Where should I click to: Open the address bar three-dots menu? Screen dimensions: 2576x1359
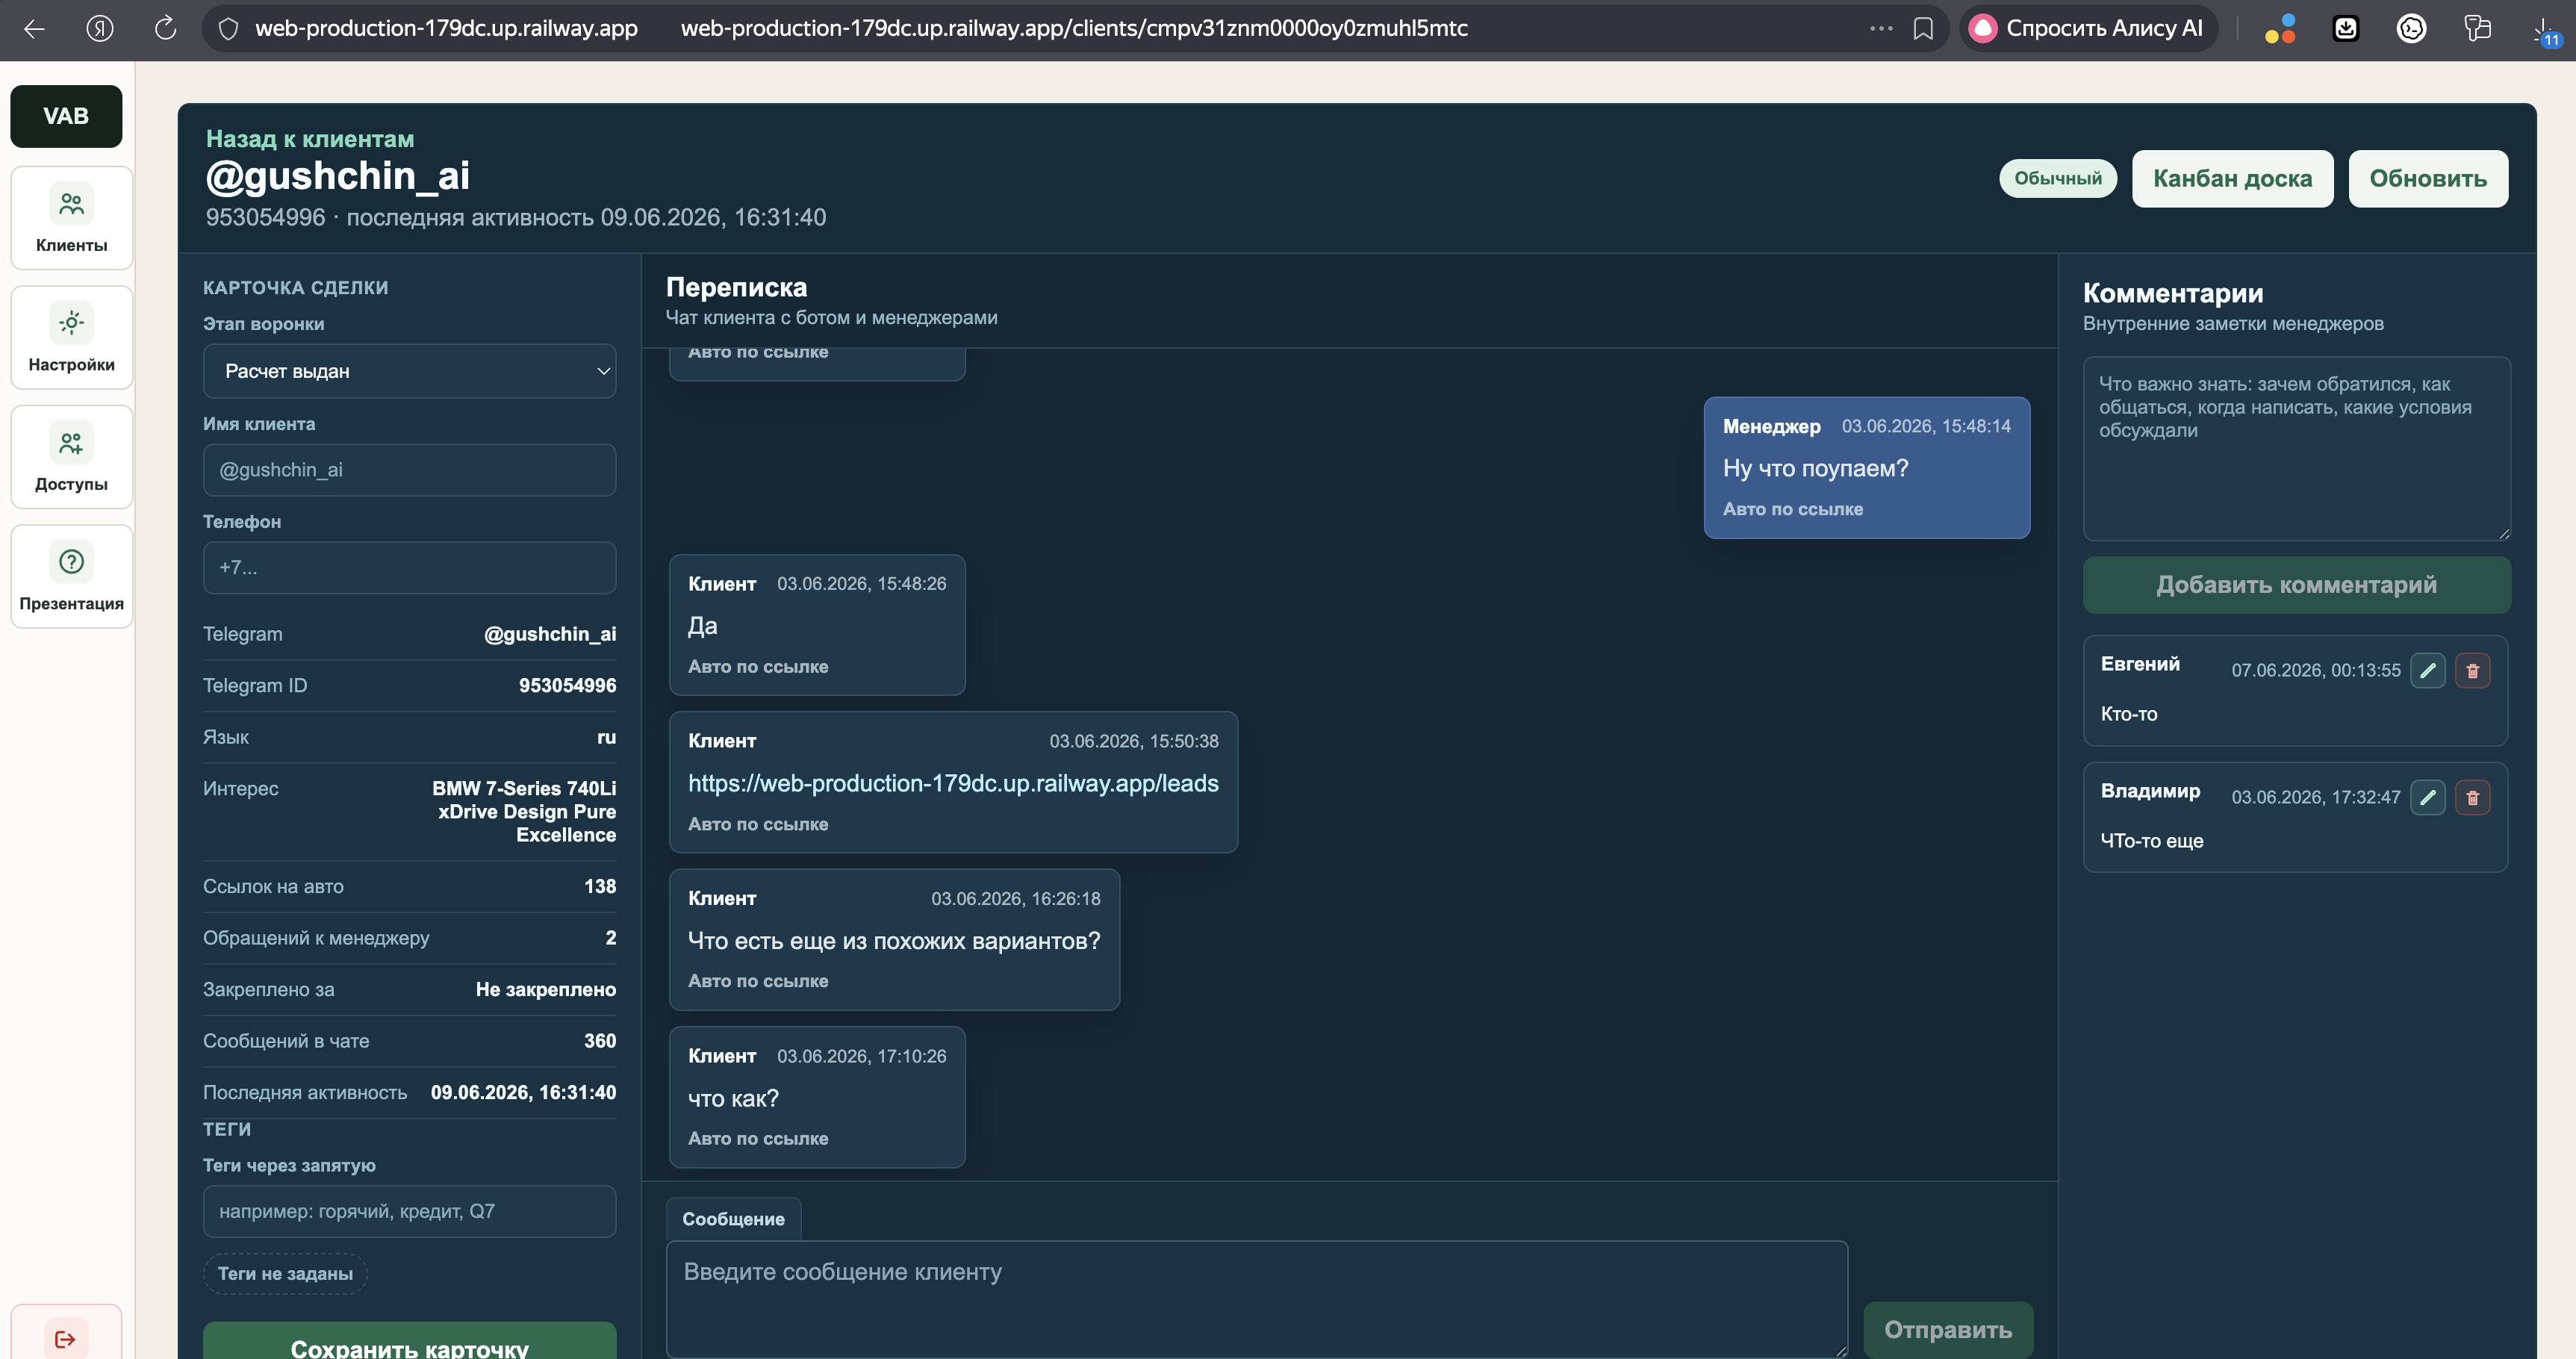coord(1881,28)
